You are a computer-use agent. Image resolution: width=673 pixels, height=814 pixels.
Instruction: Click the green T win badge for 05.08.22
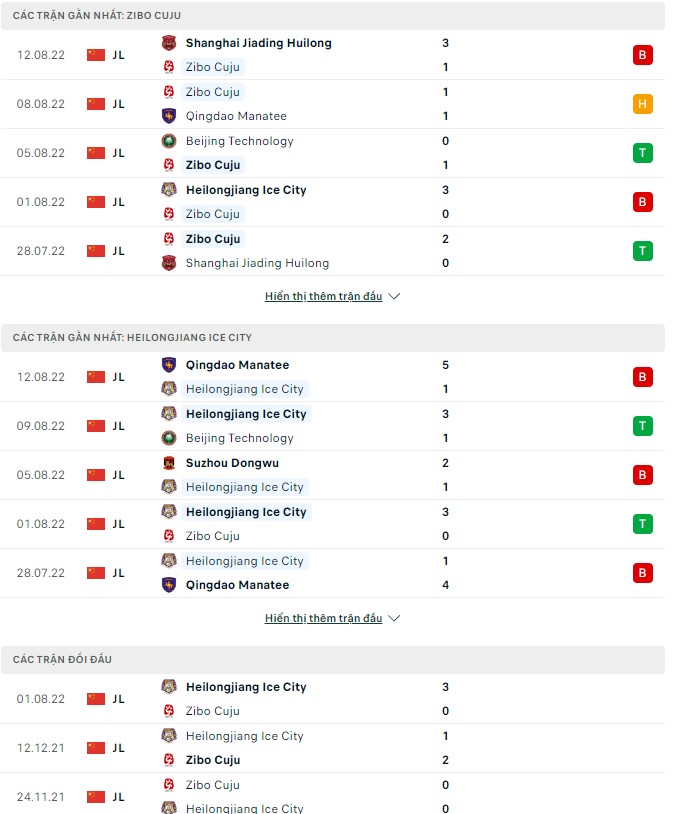tap(642, 153)
